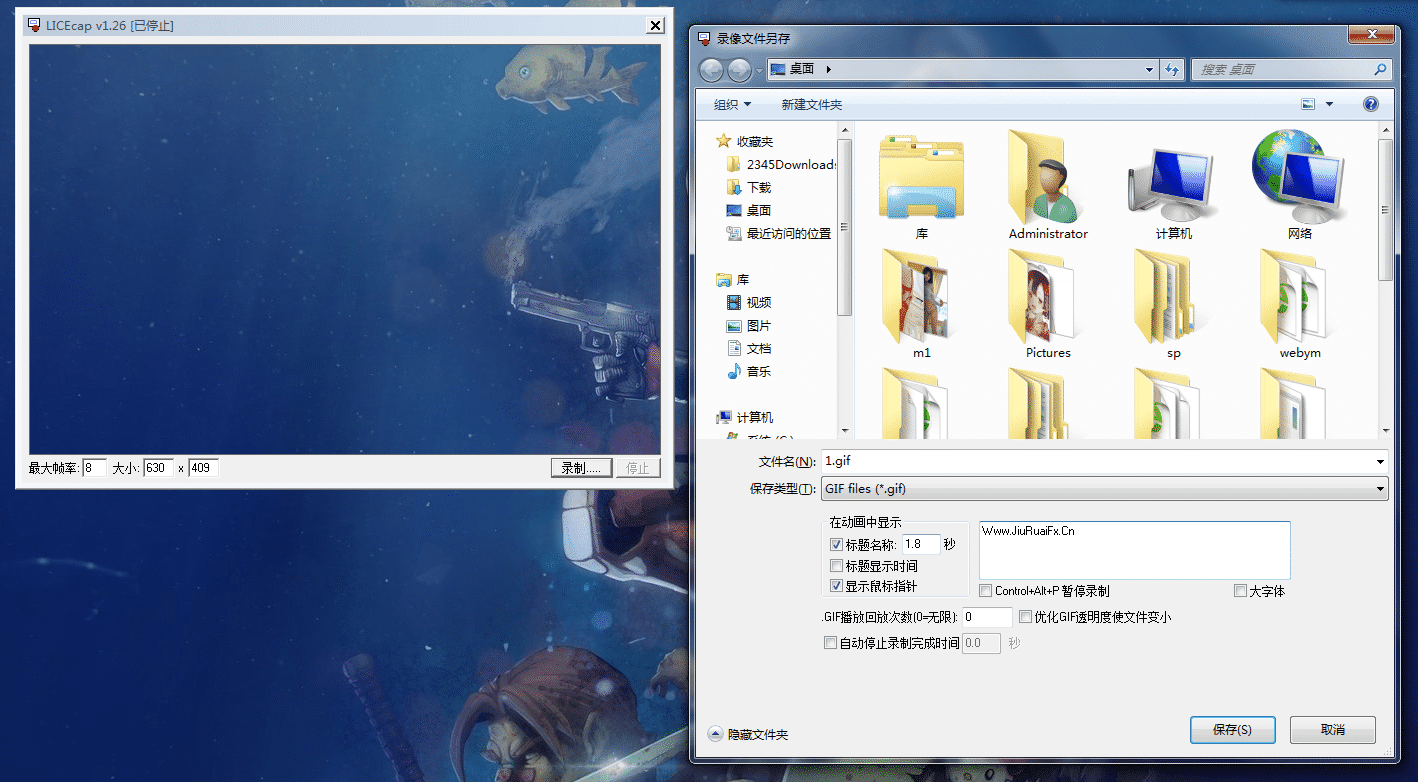Viewport: 1418px width, 782px height.
Task: Click the 停止 button in LICEcap
Action: pyautogui.click(x=638, y=468)
